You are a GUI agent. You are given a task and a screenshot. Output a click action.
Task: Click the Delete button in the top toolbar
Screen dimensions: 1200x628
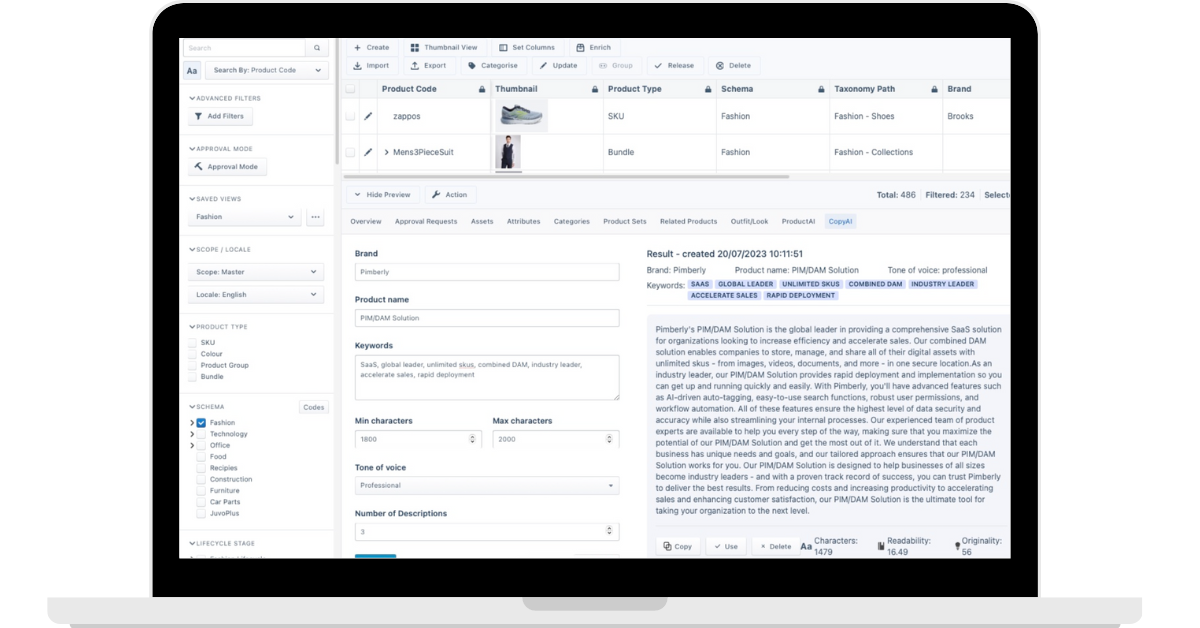733,65
